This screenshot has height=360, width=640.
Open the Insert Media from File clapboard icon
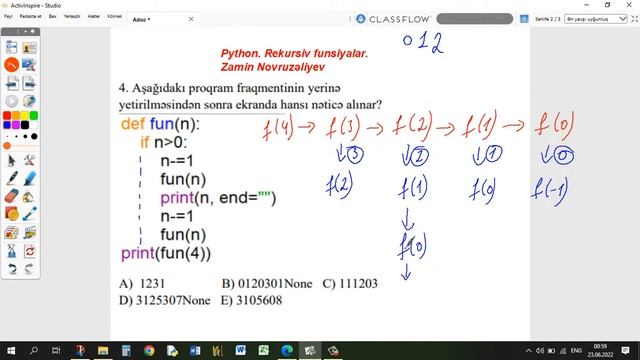coord(29,233)
